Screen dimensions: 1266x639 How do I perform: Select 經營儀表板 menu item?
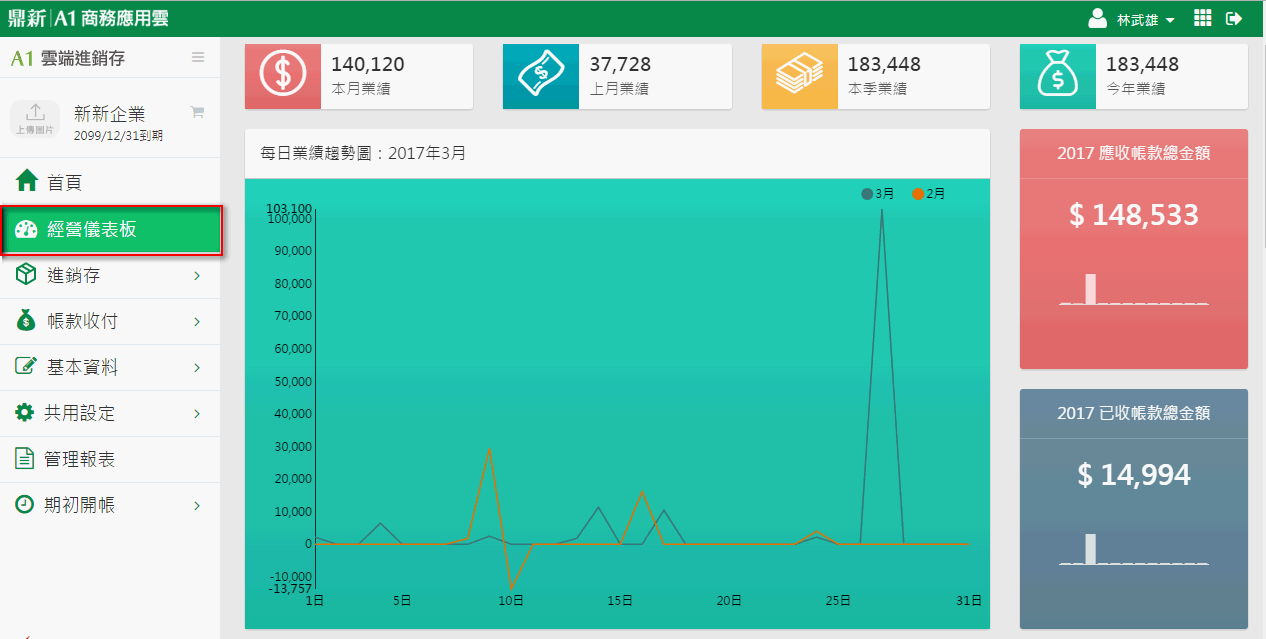[110, 230]
